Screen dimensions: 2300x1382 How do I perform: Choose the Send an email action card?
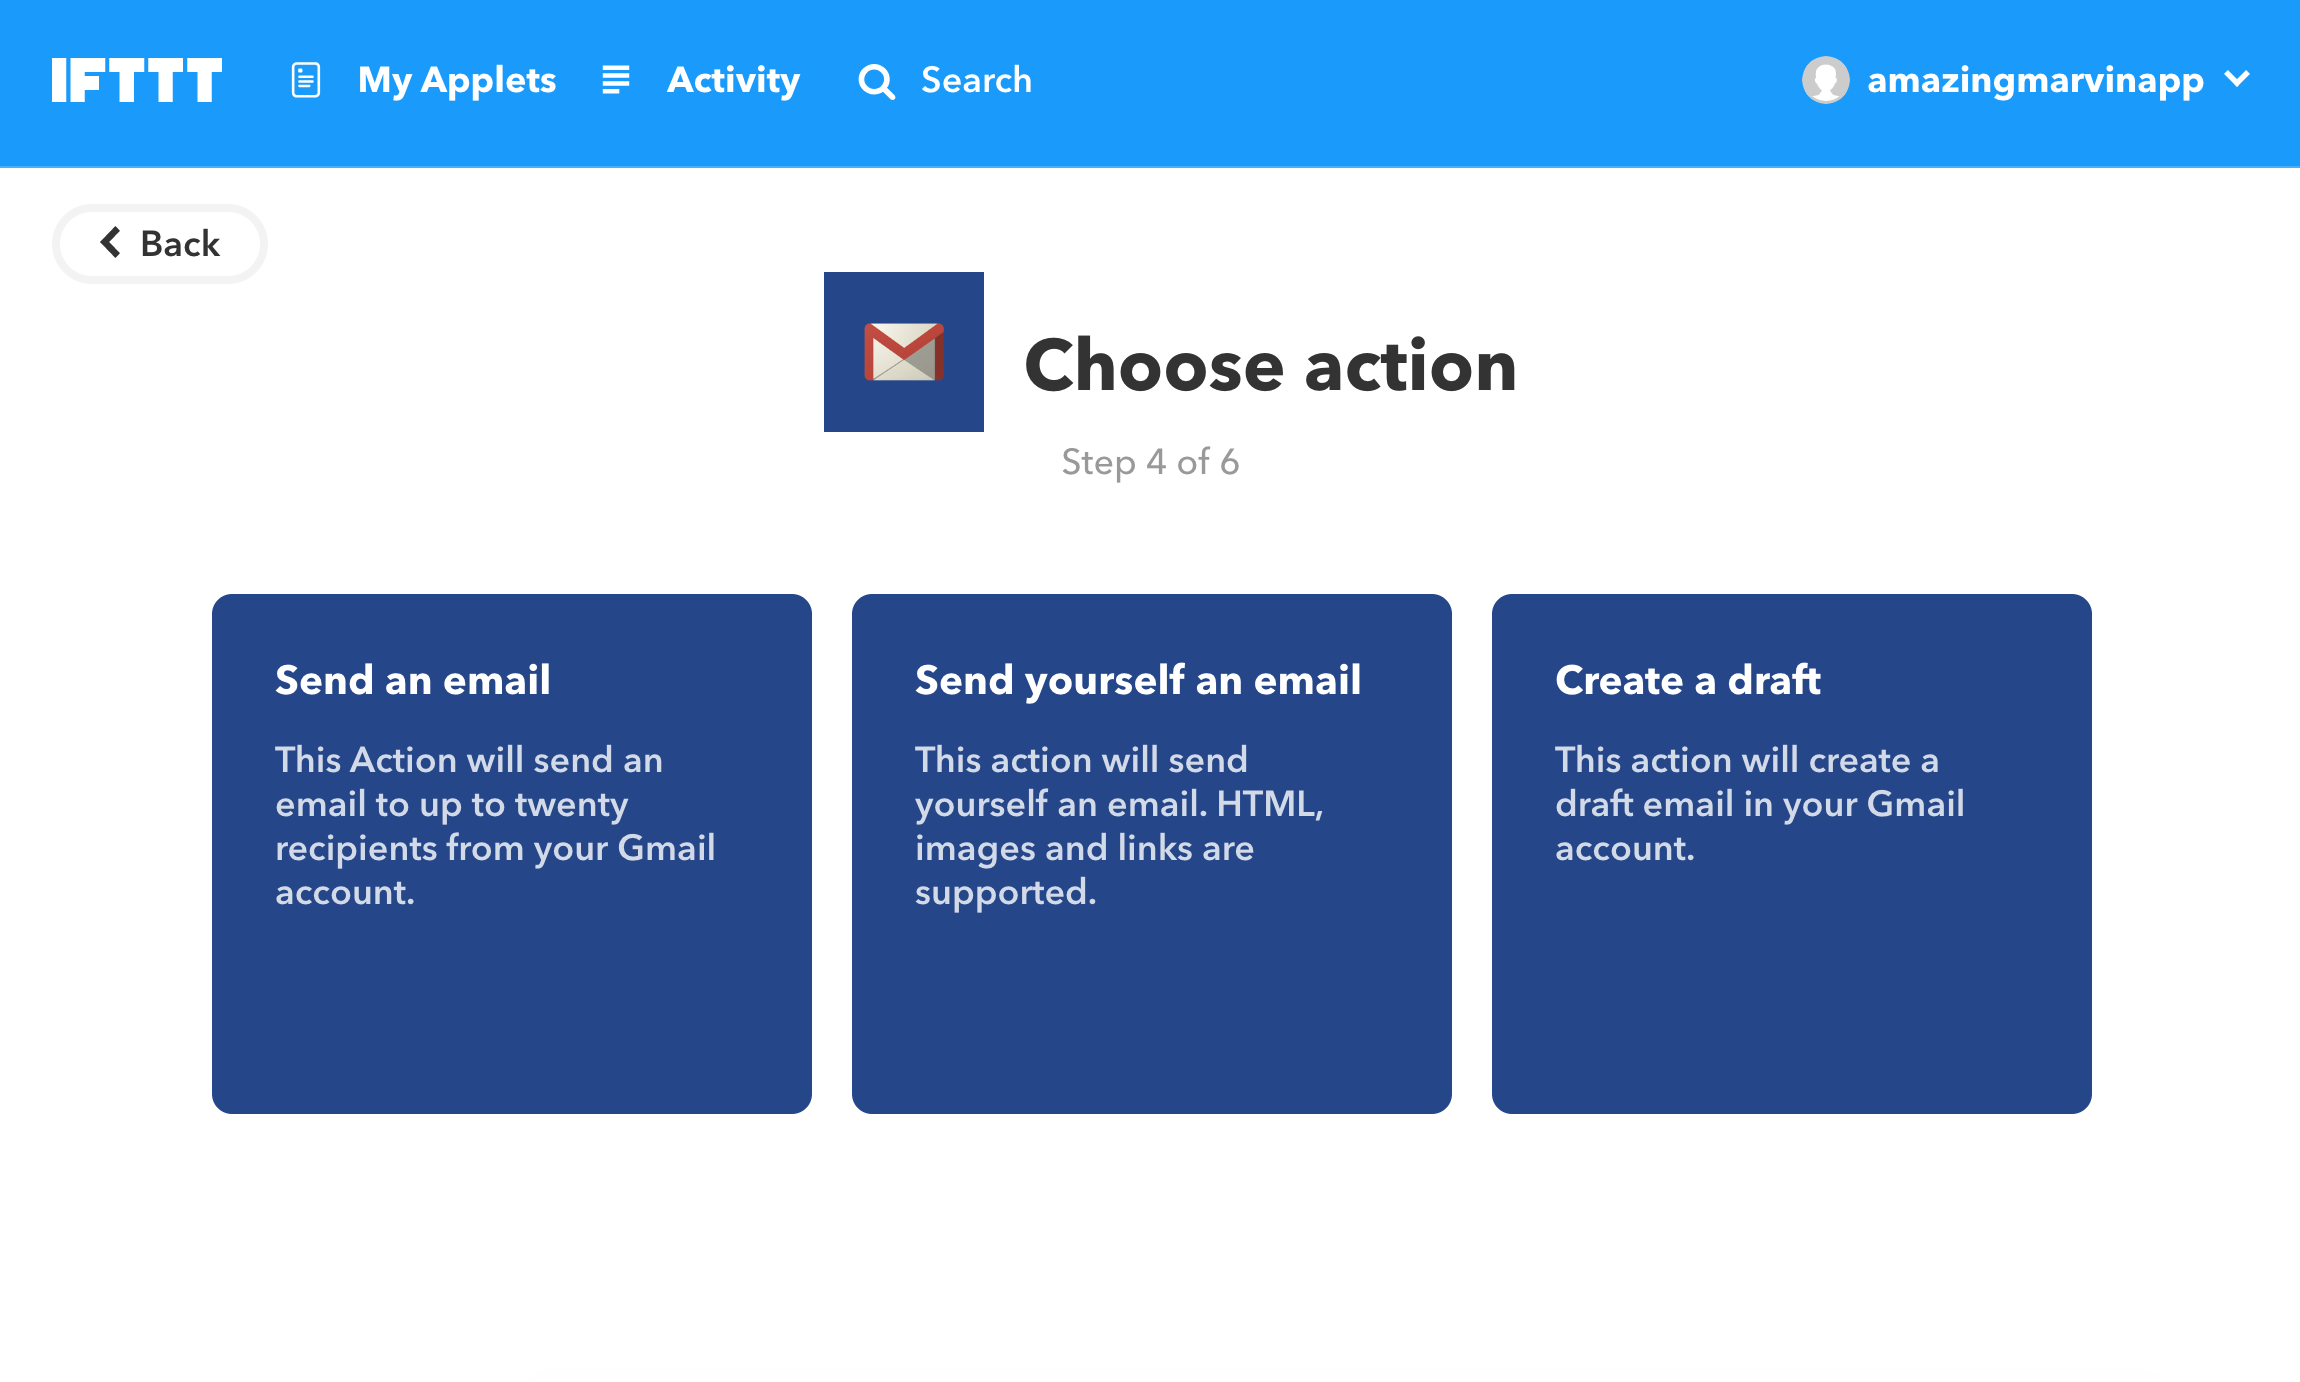(x=512, y=854)
